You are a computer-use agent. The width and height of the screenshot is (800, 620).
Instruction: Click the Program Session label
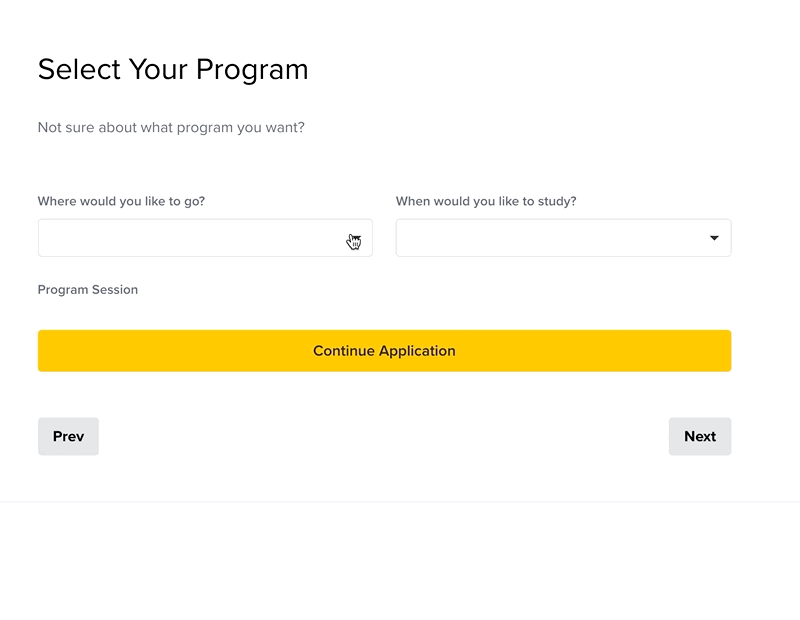pyautogui.click(x=87, y=289)
